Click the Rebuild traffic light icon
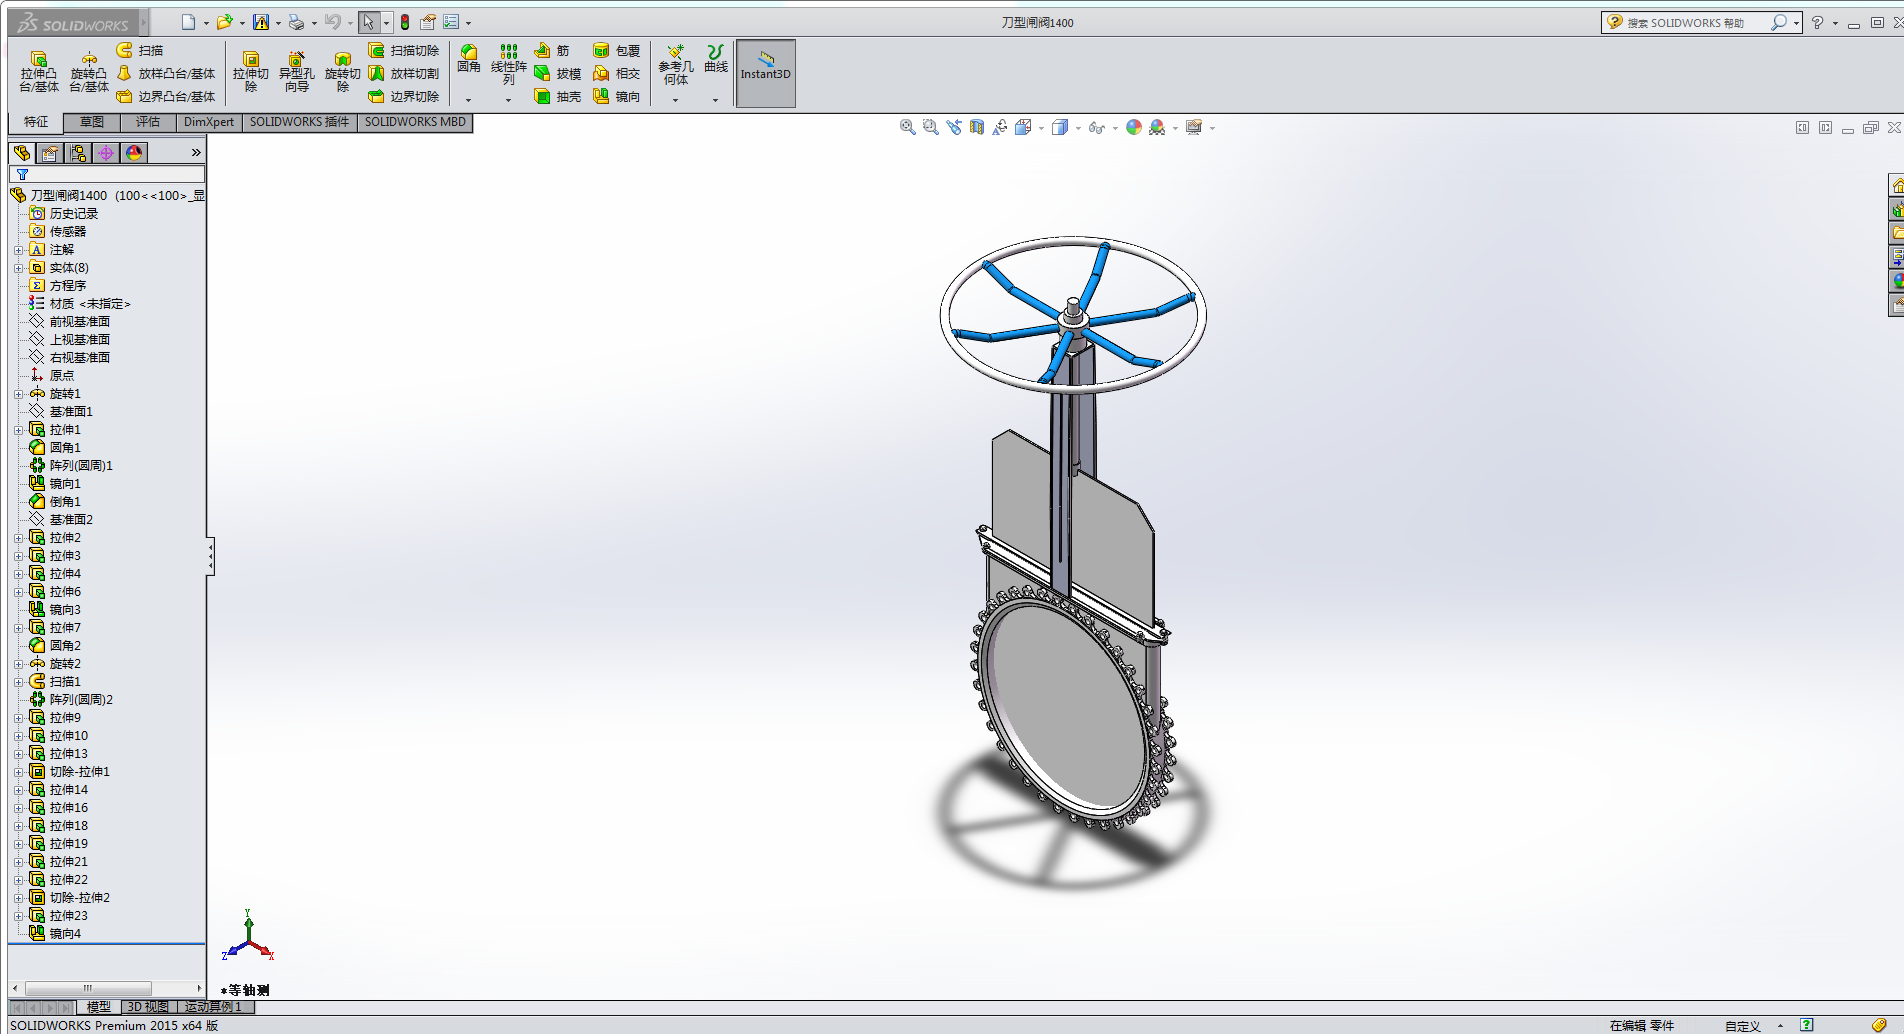Viewport: 1904px width, 1034px height. (405, 22)
